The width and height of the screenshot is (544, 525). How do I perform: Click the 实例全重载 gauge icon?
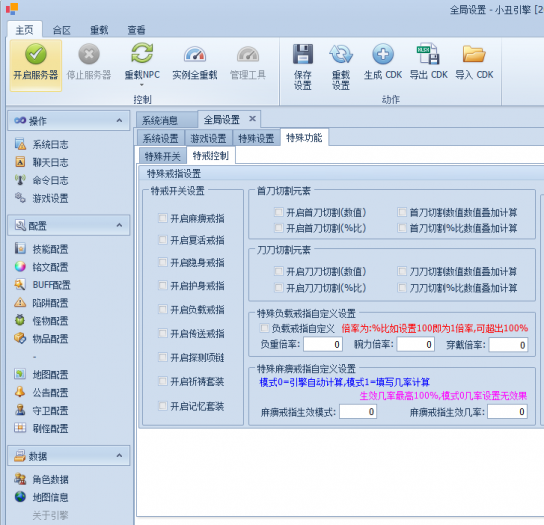(x=195, y=54)
